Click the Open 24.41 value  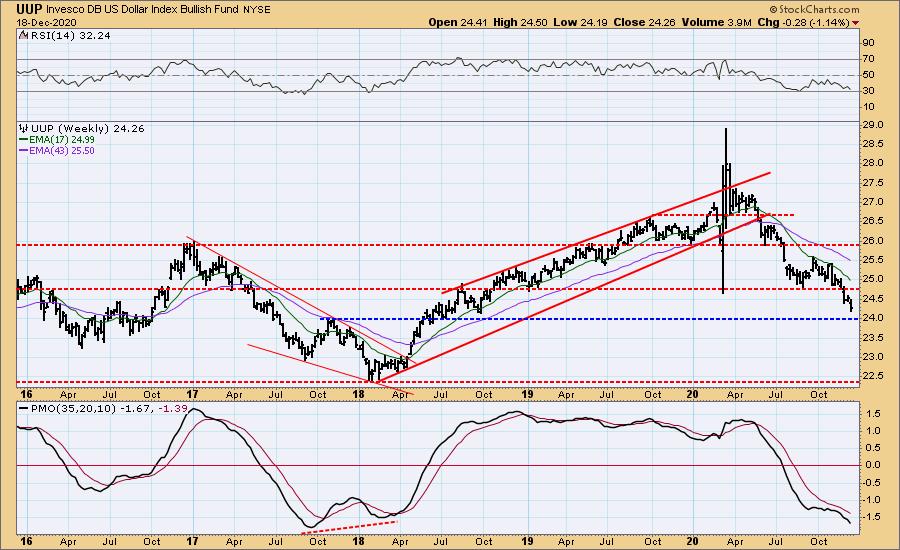[x=457, y=22]
